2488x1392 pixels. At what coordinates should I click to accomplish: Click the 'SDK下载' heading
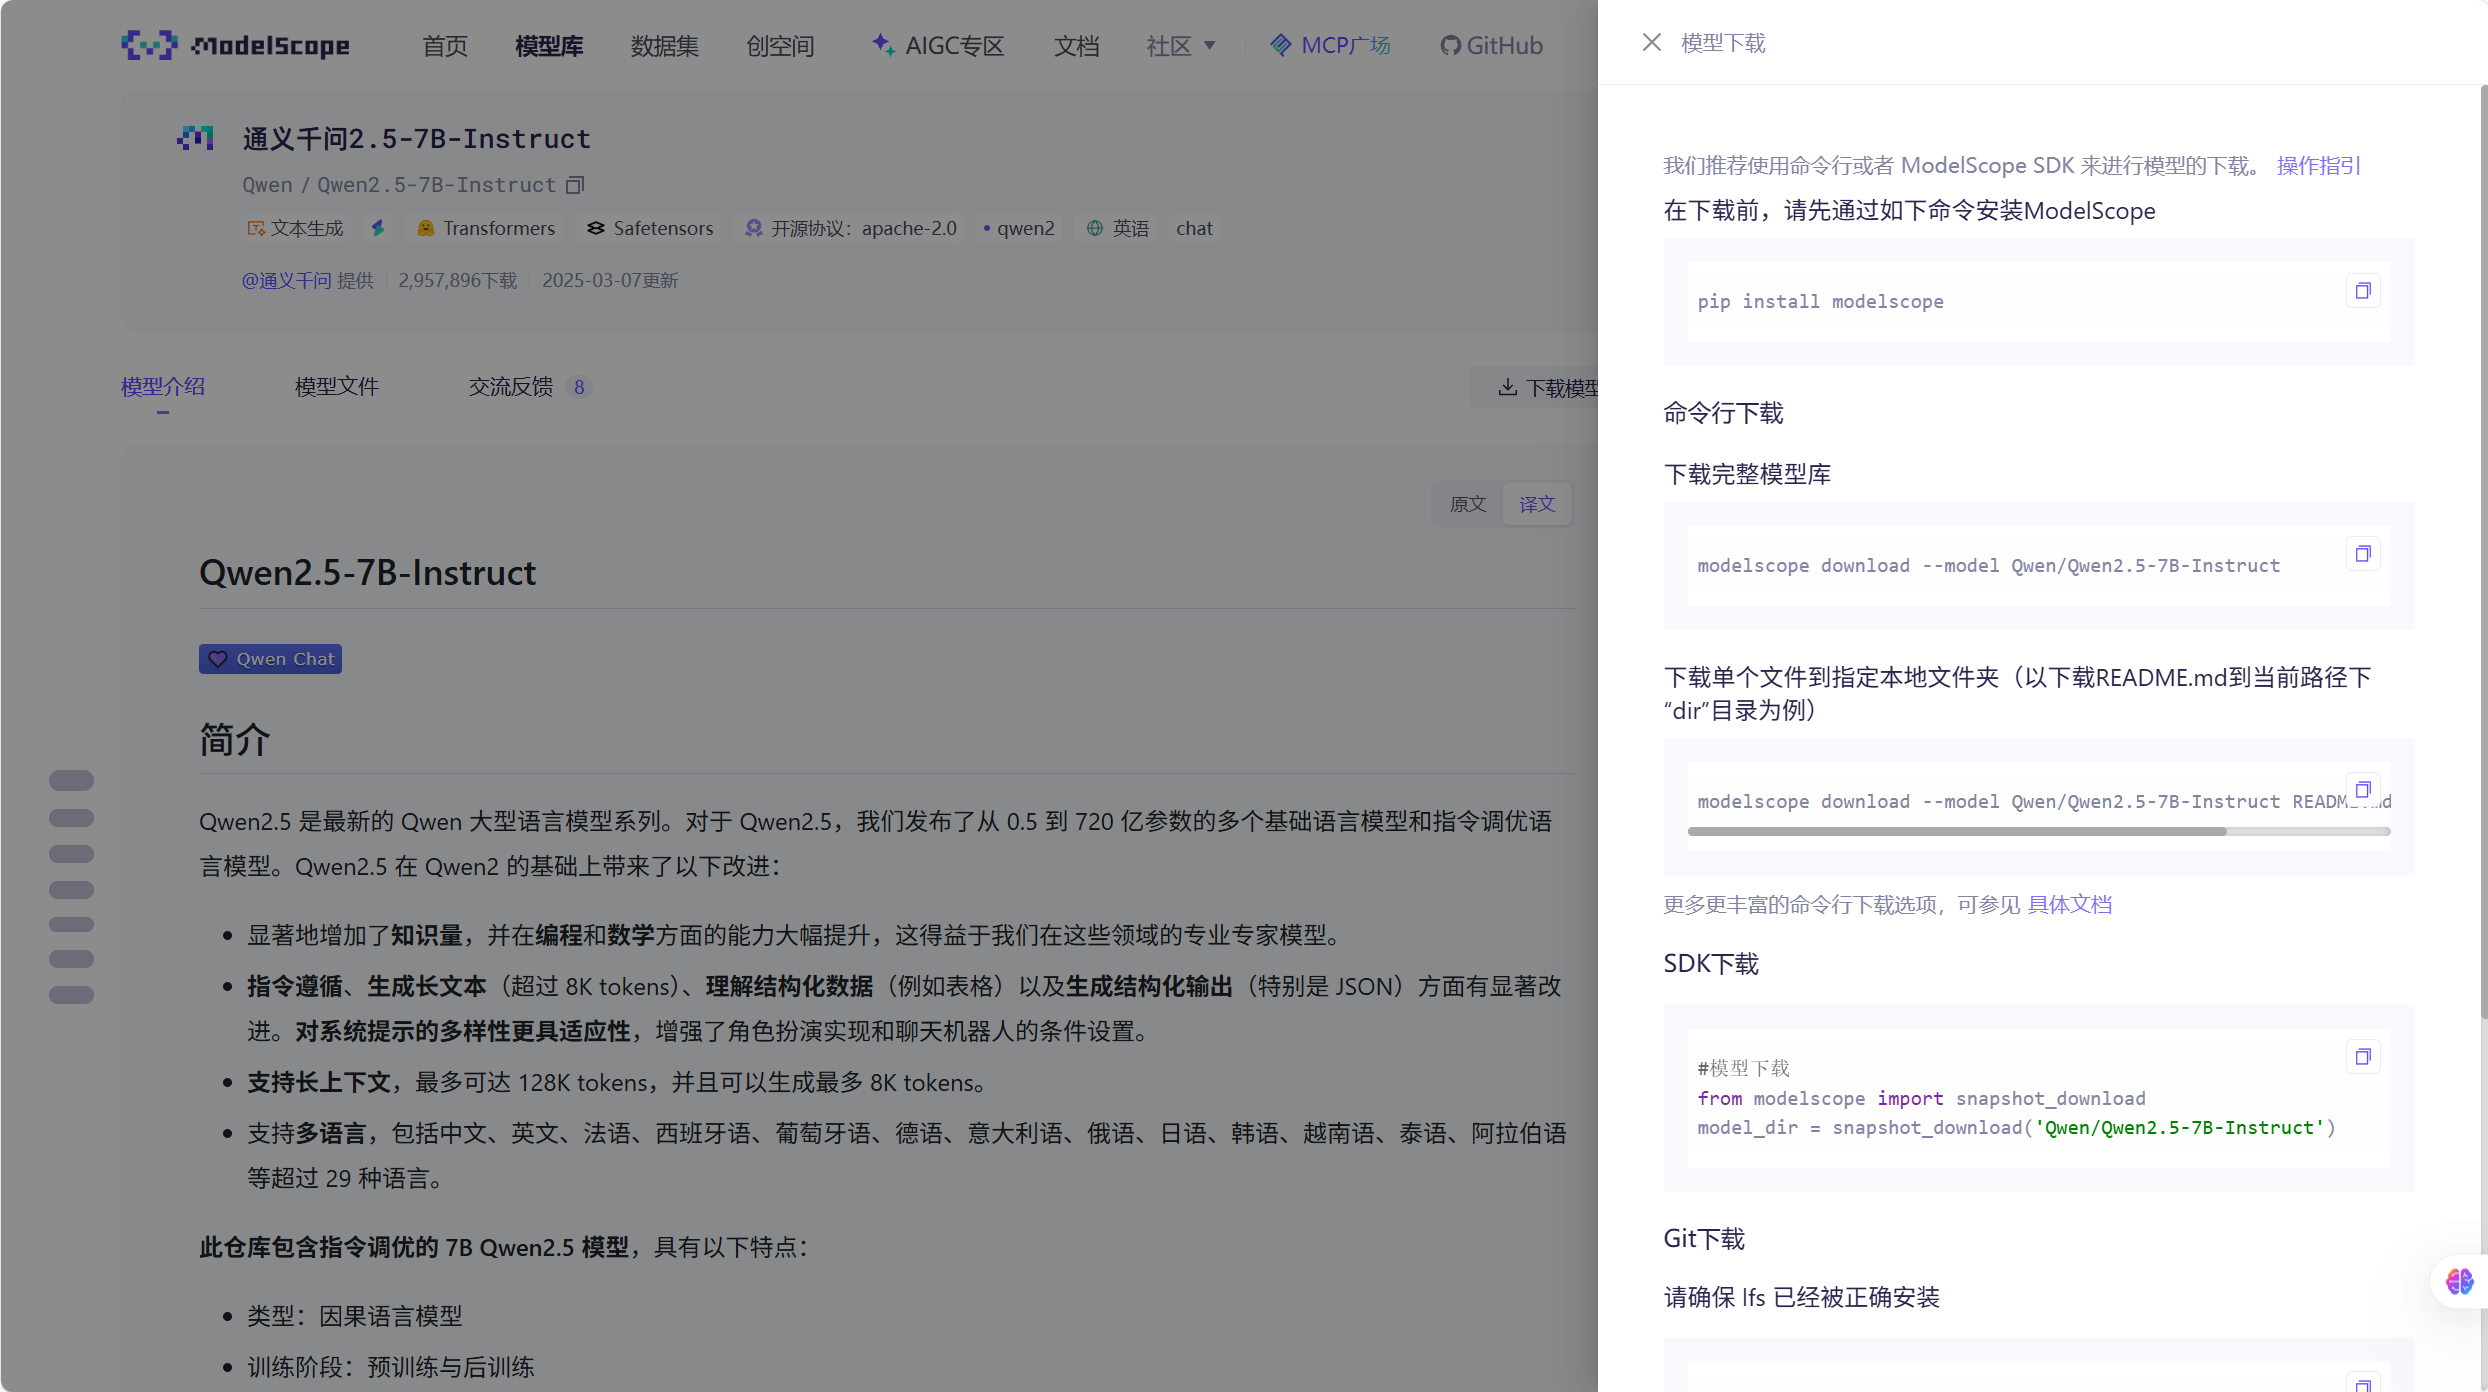1710,964
